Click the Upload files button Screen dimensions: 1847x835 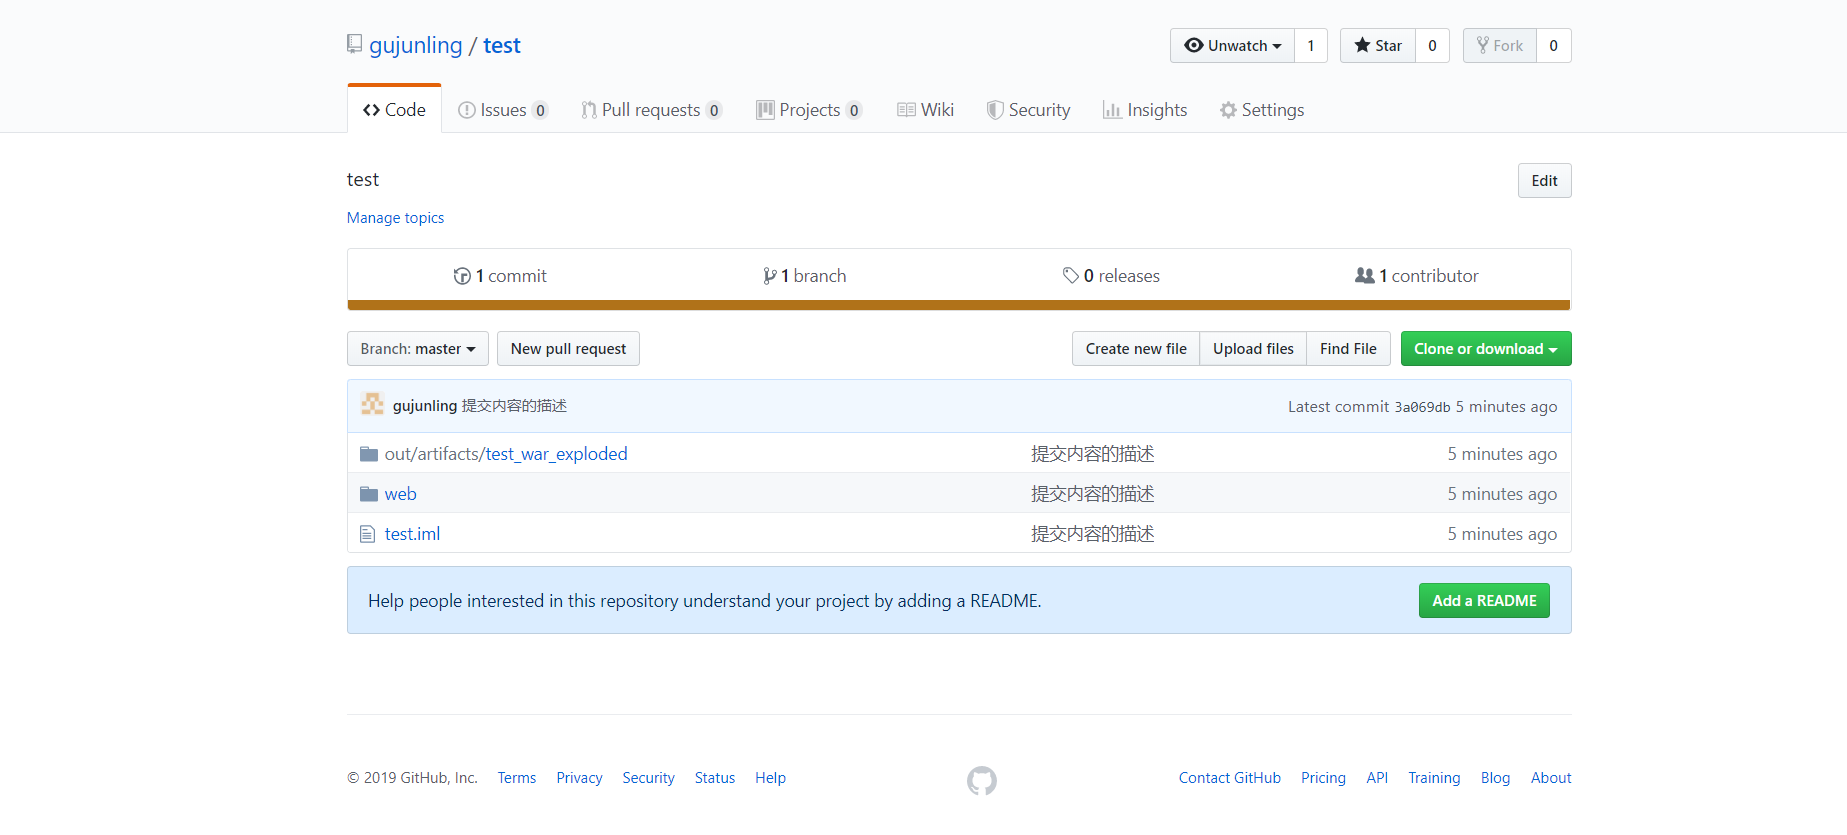(1252, 349)
